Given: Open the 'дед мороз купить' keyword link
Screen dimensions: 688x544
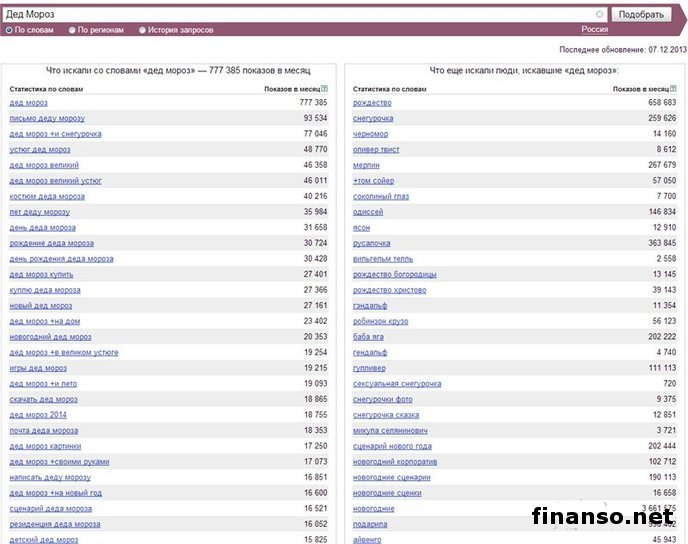Looking at the screenshot, I should [x=41, y=274].
